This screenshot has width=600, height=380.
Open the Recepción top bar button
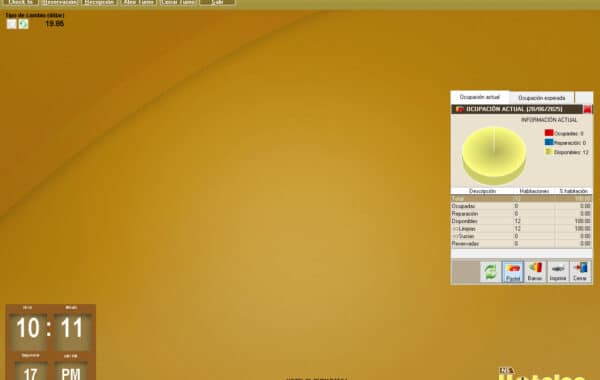click(99, 2)
